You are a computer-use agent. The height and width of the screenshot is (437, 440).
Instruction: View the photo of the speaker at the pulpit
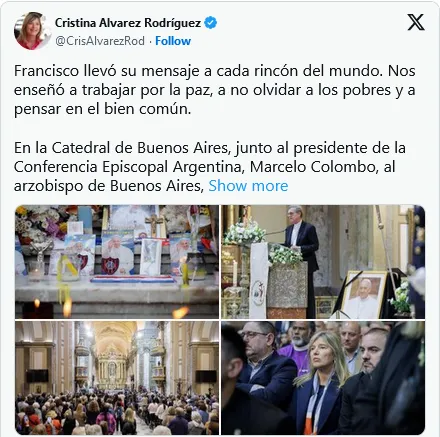click(x=323, y=262)
